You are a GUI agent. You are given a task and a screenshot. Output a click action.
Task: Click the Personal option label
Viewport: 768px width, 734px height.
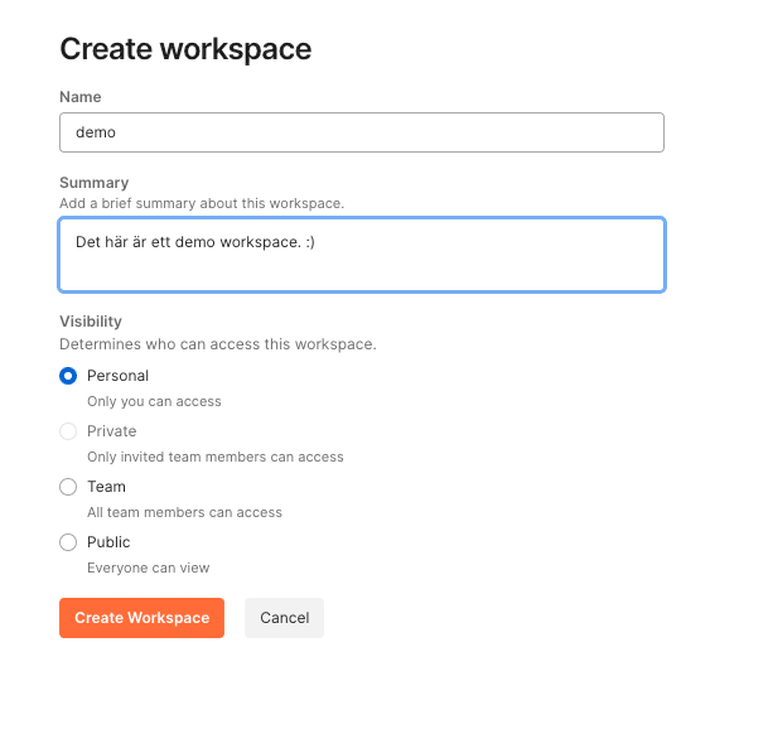point(118,376)
